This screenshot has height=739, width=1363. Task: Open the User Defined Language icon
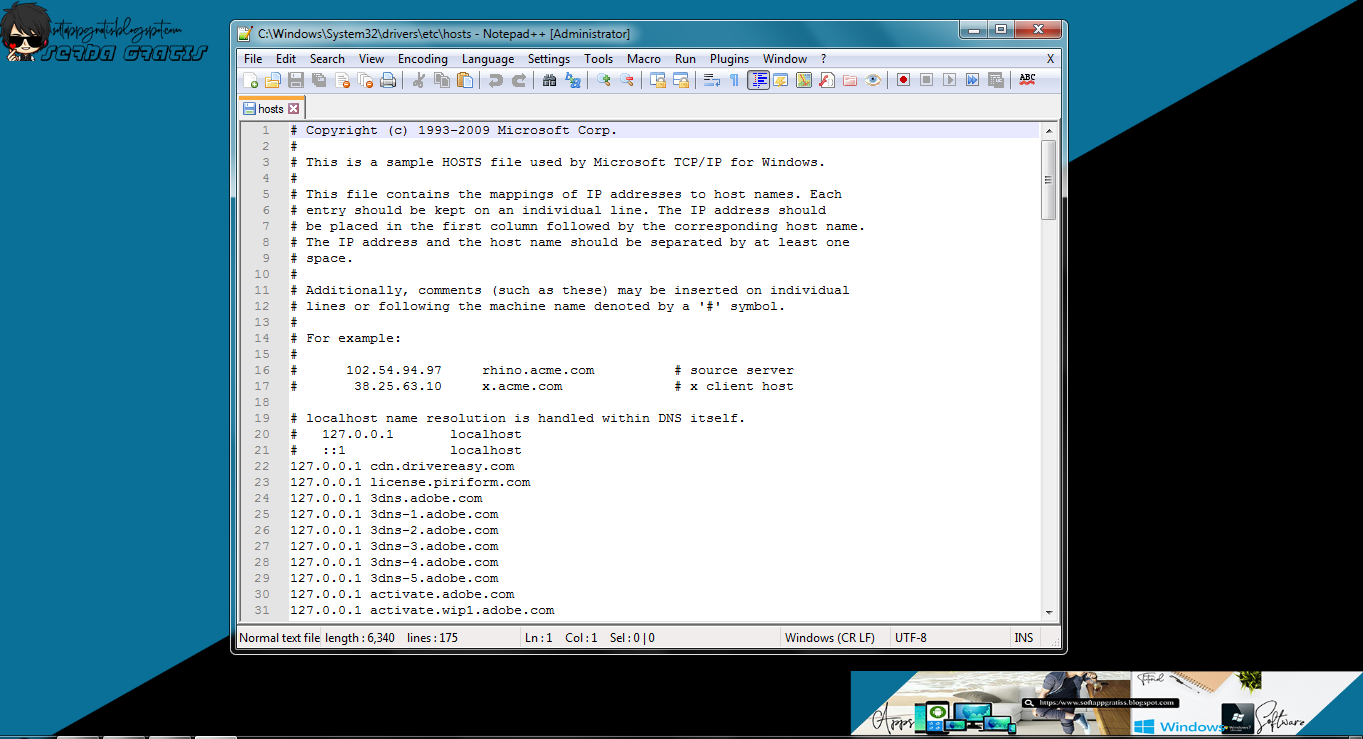point(781,80)
